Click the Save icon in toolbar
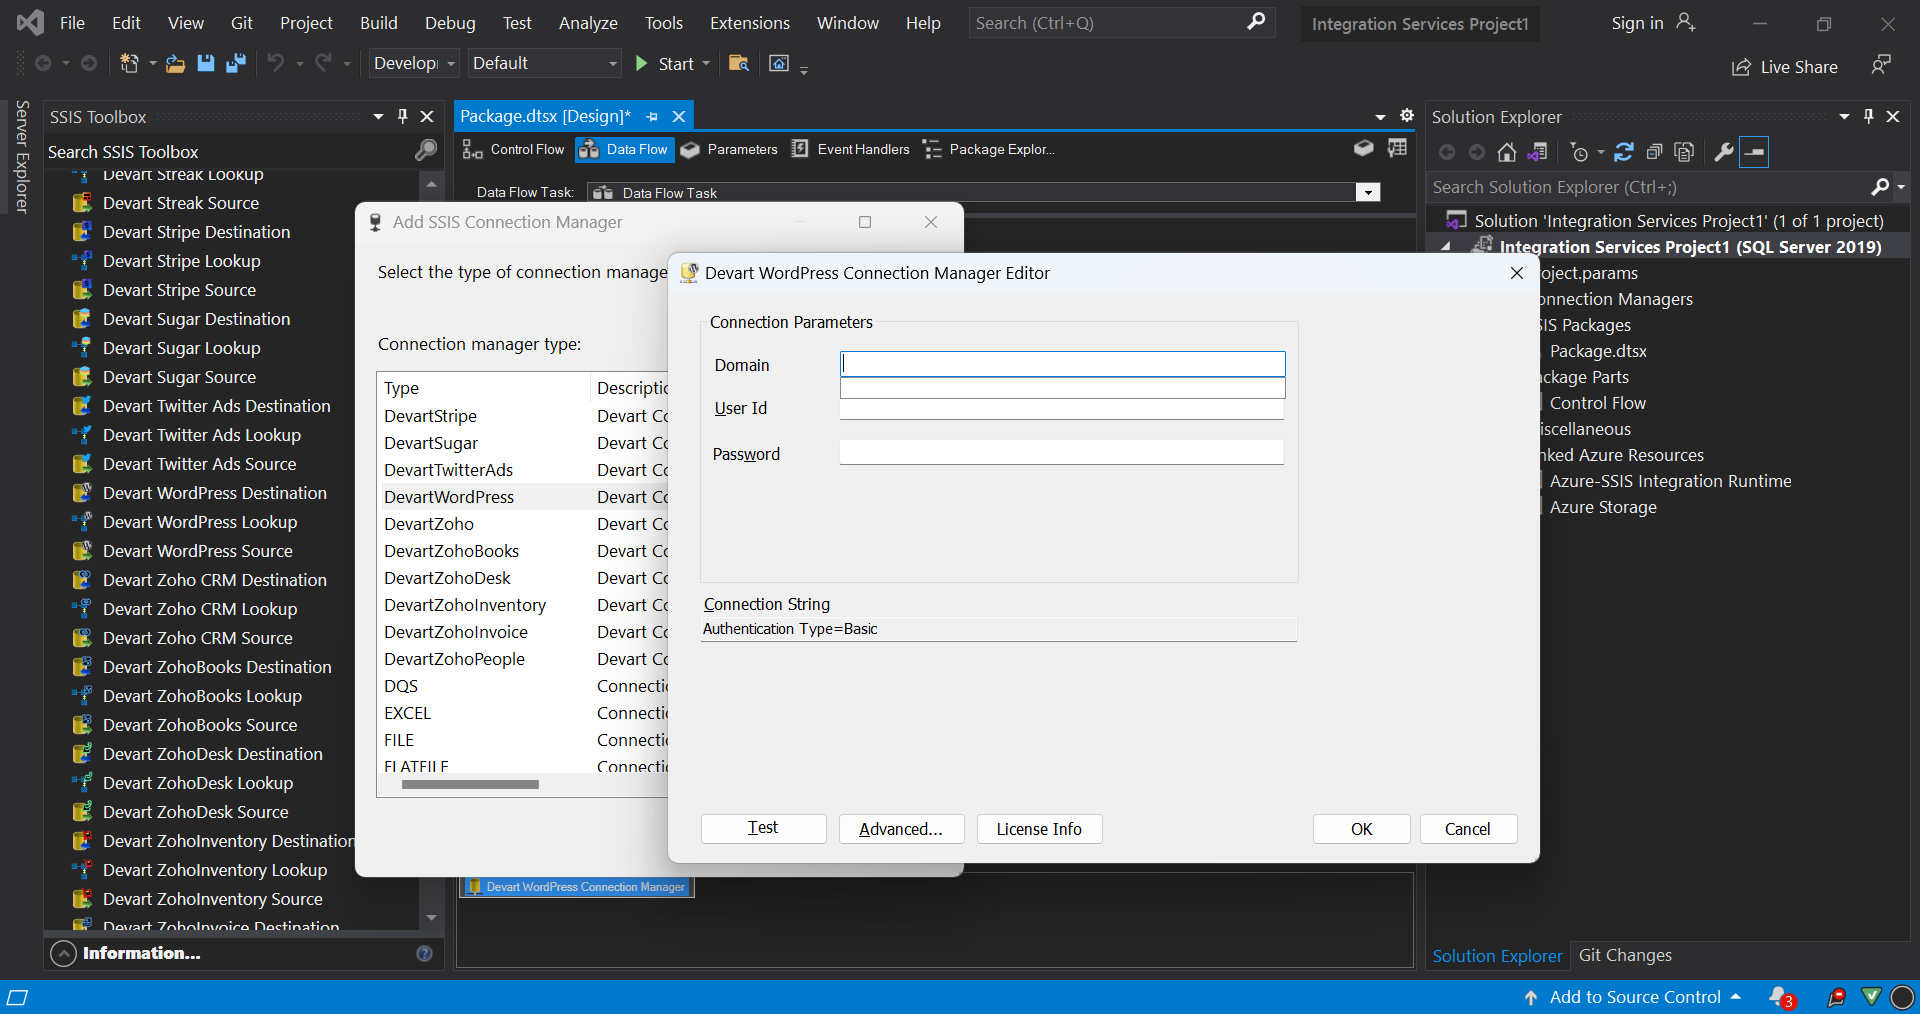 (205, 63)
